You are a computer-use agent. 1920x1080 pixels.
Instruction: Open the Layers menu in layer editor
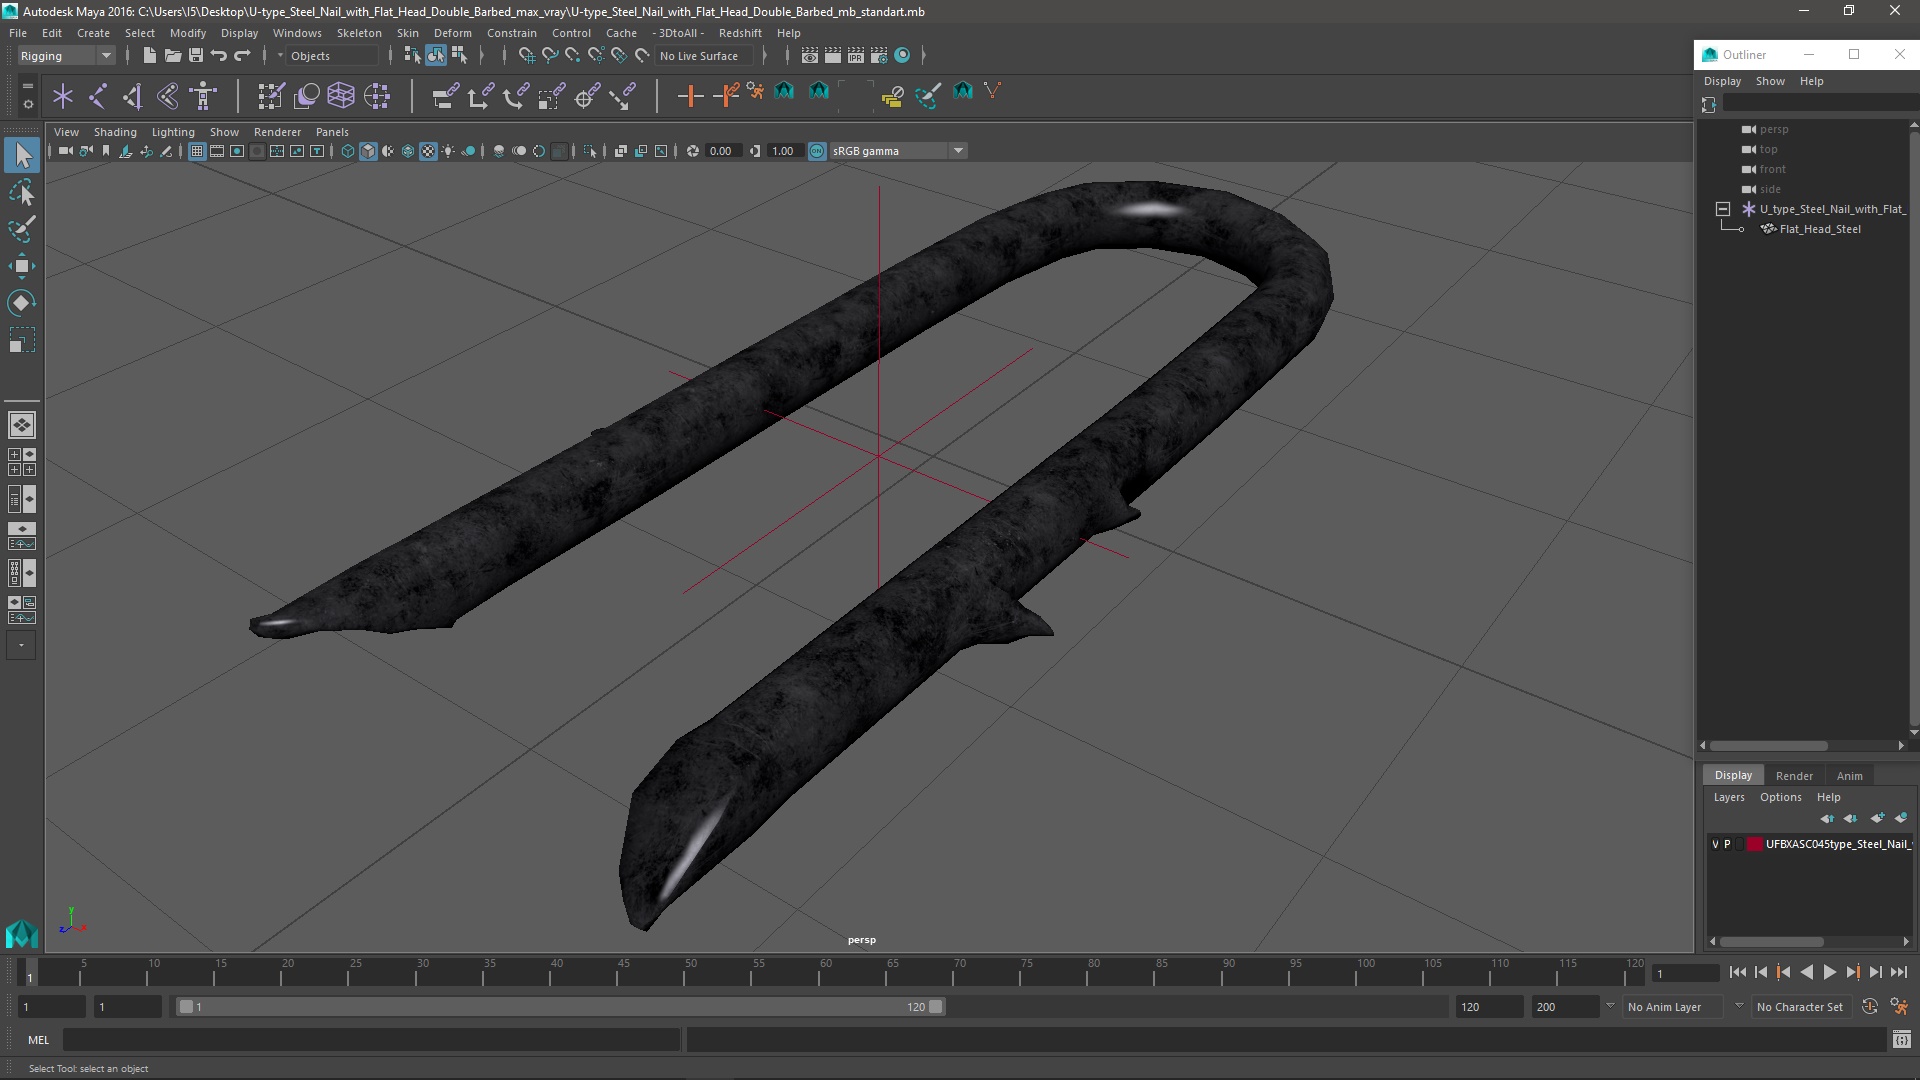(x=1729, y=797)
